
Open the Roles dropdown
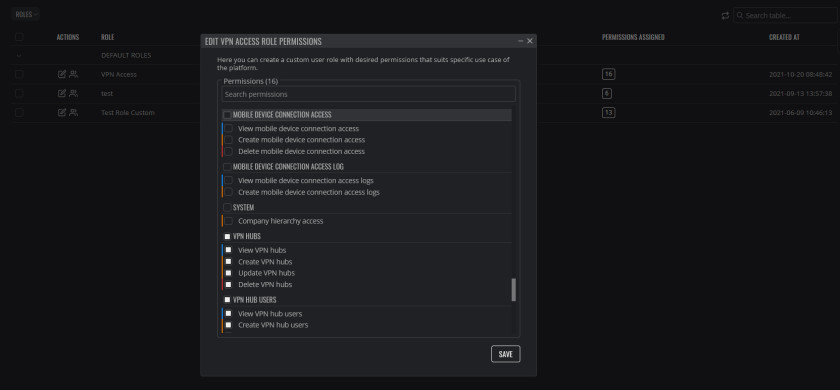point(26,14)
